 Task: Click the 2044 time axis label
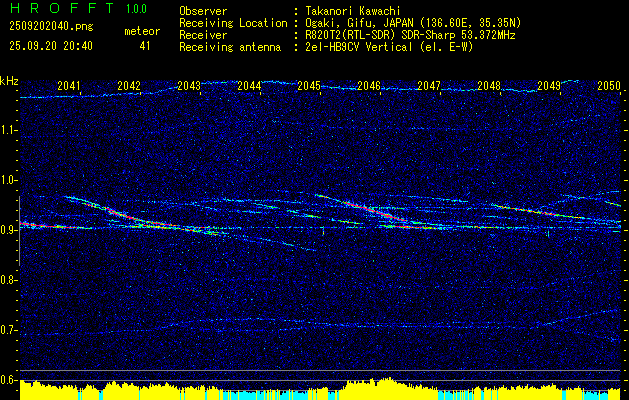coord(249,86)
